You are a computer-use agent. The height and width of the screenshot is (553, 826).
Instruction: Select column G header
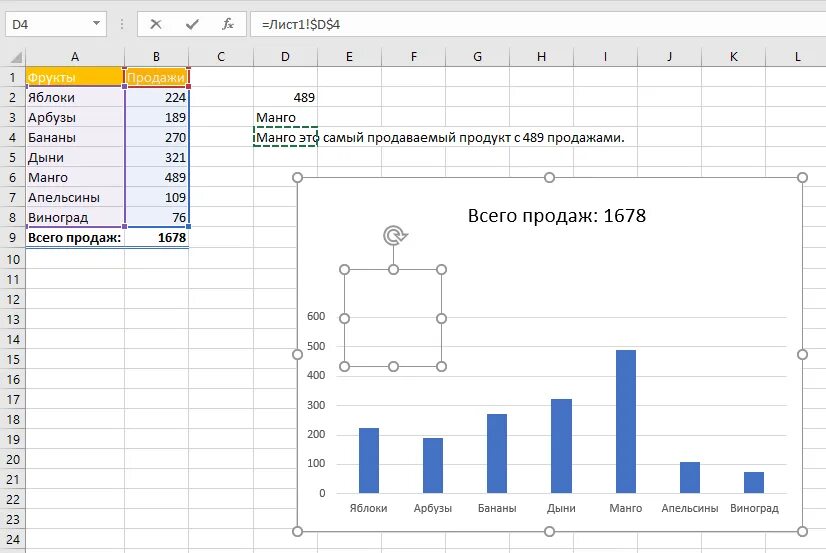click(x=477, y=56)
